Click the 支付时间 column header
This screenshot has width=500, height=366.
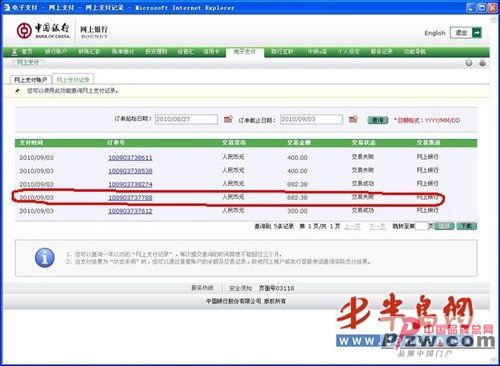[x=31, y=143]
